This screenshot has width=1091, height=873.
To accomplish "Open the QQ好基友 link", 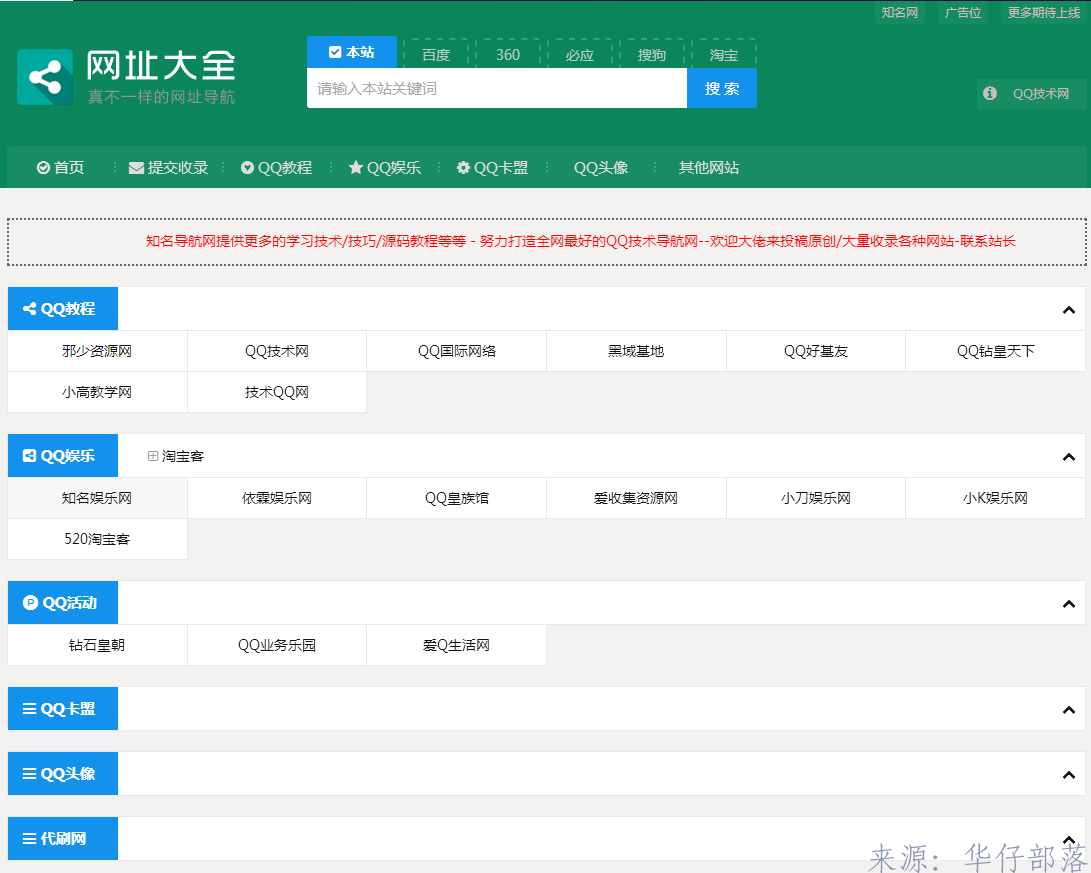I will click(x=815, y=351).
